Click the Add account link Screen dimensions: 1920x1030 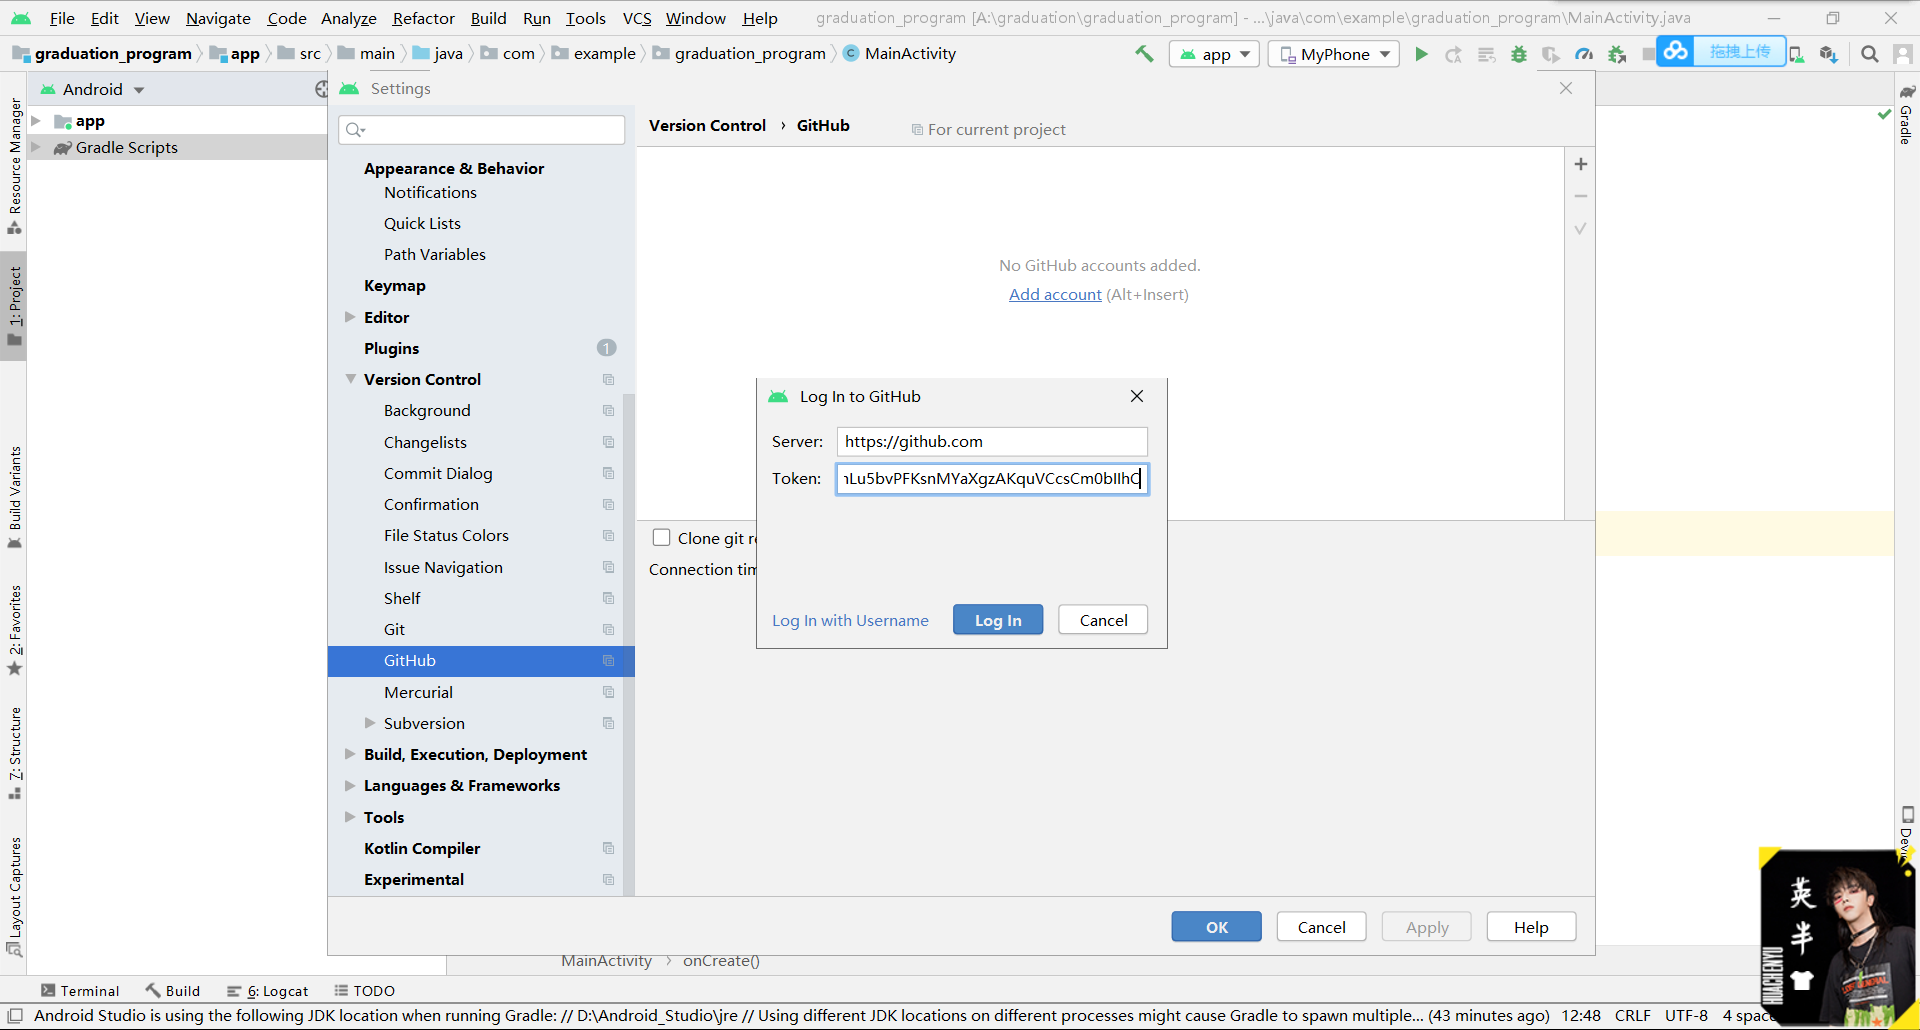(x=1055, y=295)
